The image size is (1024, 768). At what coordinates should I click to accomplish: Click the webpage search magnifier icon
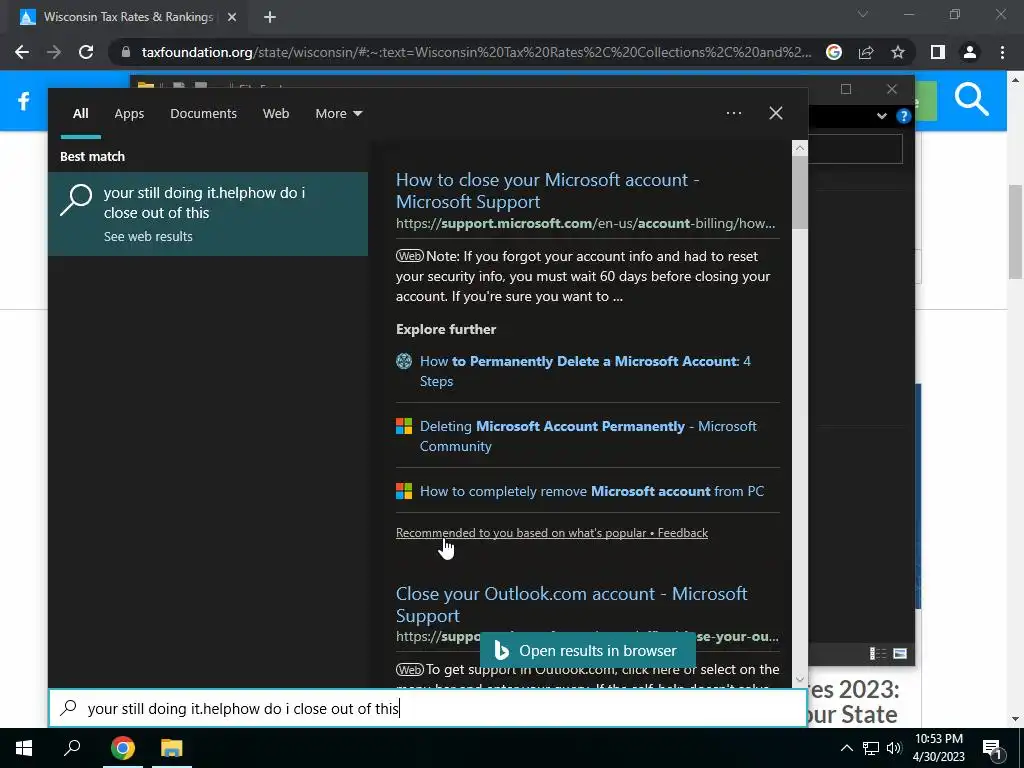(971, 100)
